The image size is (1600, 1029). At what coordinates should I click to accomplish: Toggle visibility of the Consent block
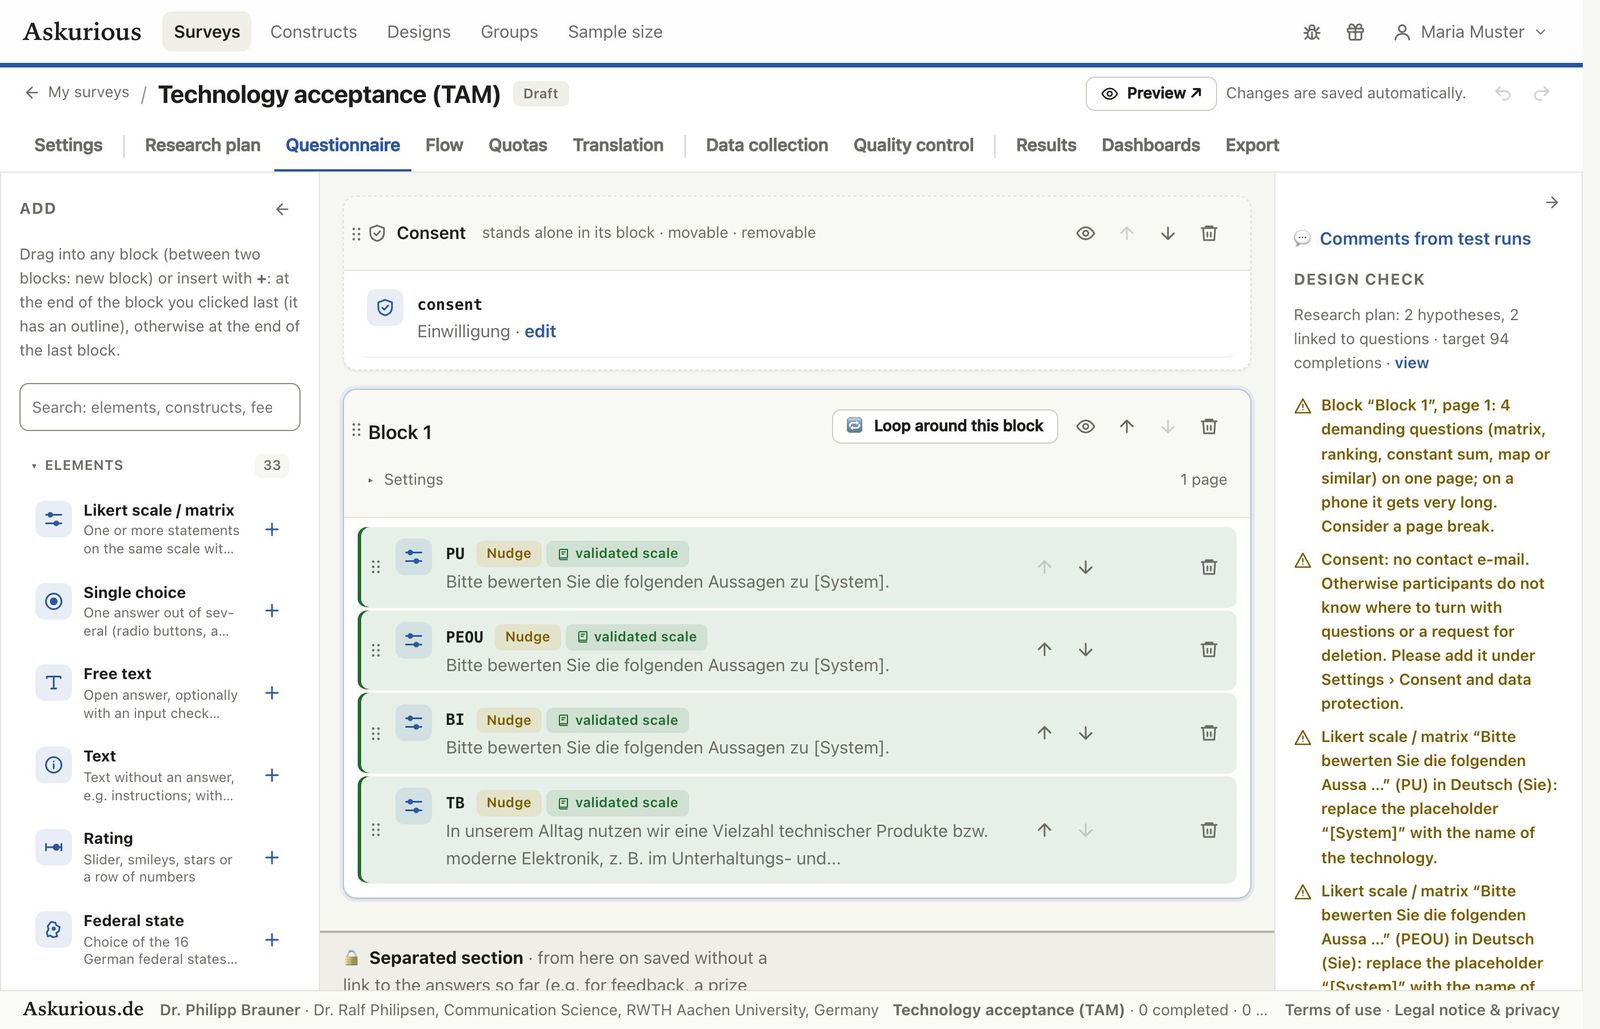pyautogui.click(x=1085, y=233)
